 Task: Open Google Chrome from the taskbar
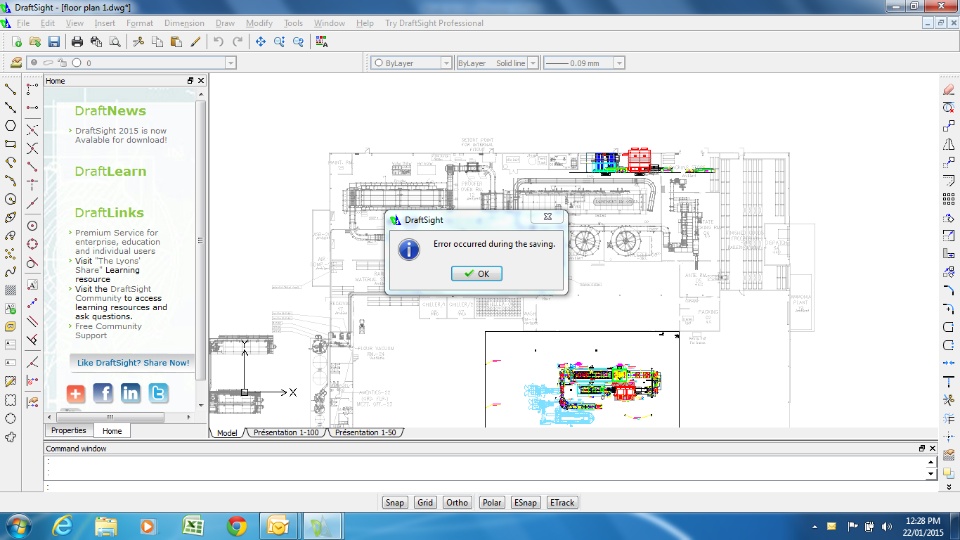236,526
